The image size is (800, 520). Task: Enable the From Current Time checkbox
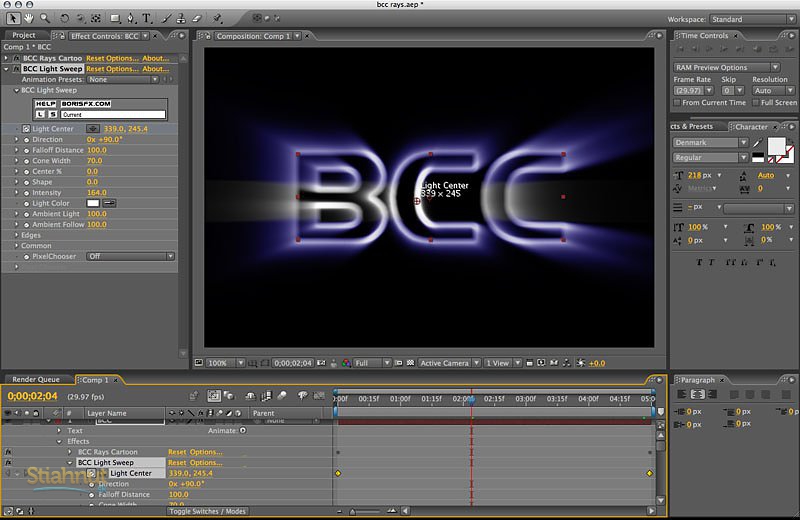coord(677,103)
